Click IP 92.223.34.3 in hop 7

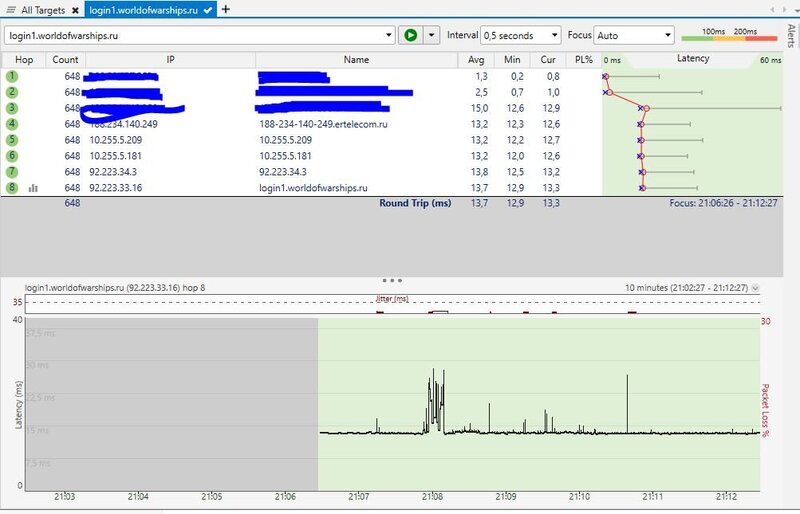[x=113, y=172]
